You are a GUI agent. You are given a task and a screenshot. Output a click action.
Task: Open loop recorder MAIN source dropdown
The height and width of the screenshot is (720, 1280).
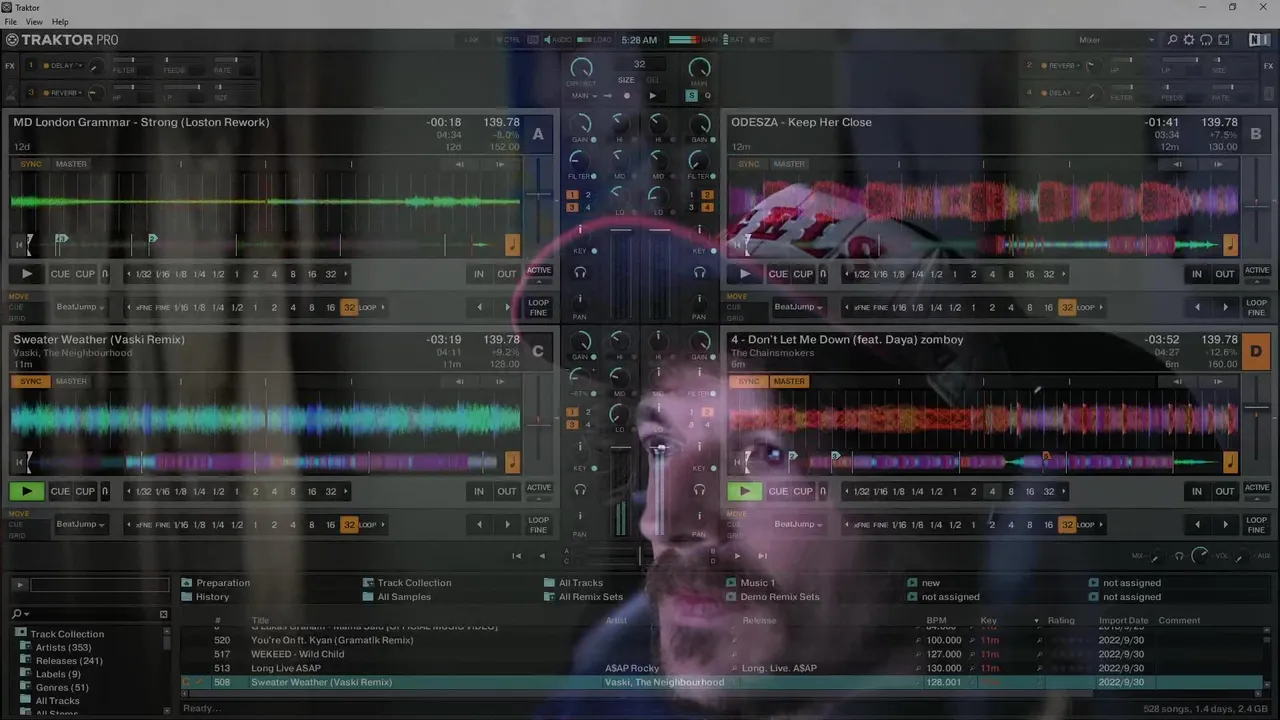(584, 96)
